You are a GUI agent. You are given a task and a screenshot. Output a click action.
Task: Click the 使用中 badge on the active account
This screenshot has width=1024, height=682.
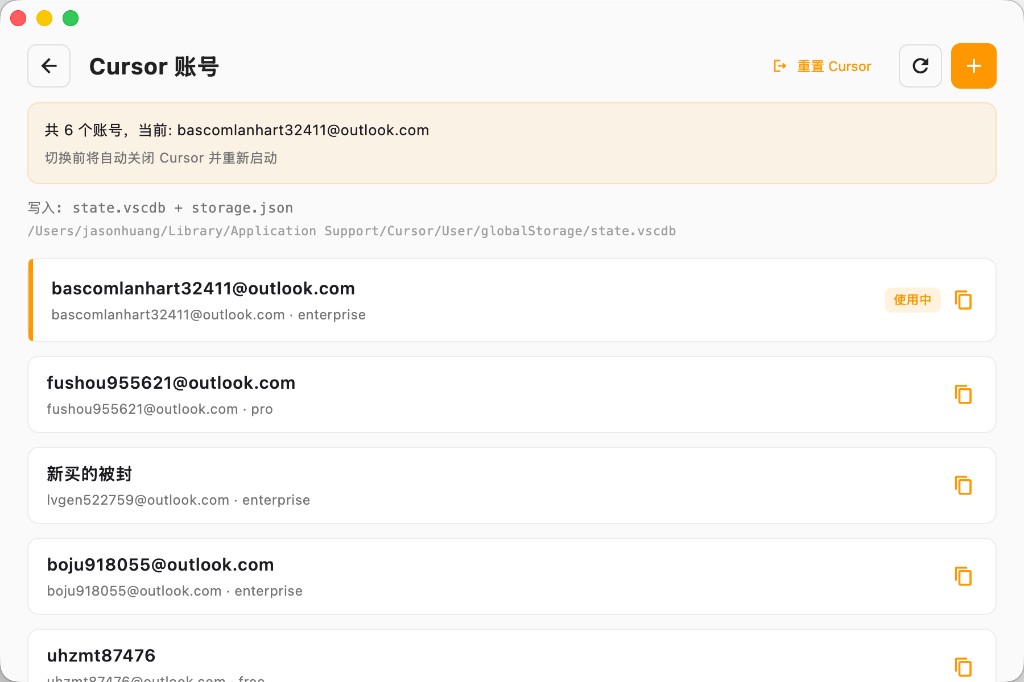point(912,300)
